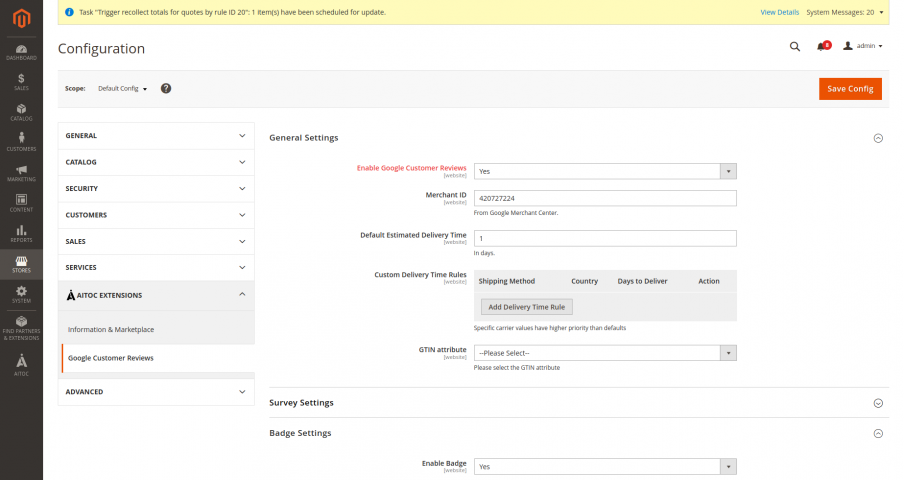
Task: Open the Enable Badge dropdown
Action: point(605,466)
